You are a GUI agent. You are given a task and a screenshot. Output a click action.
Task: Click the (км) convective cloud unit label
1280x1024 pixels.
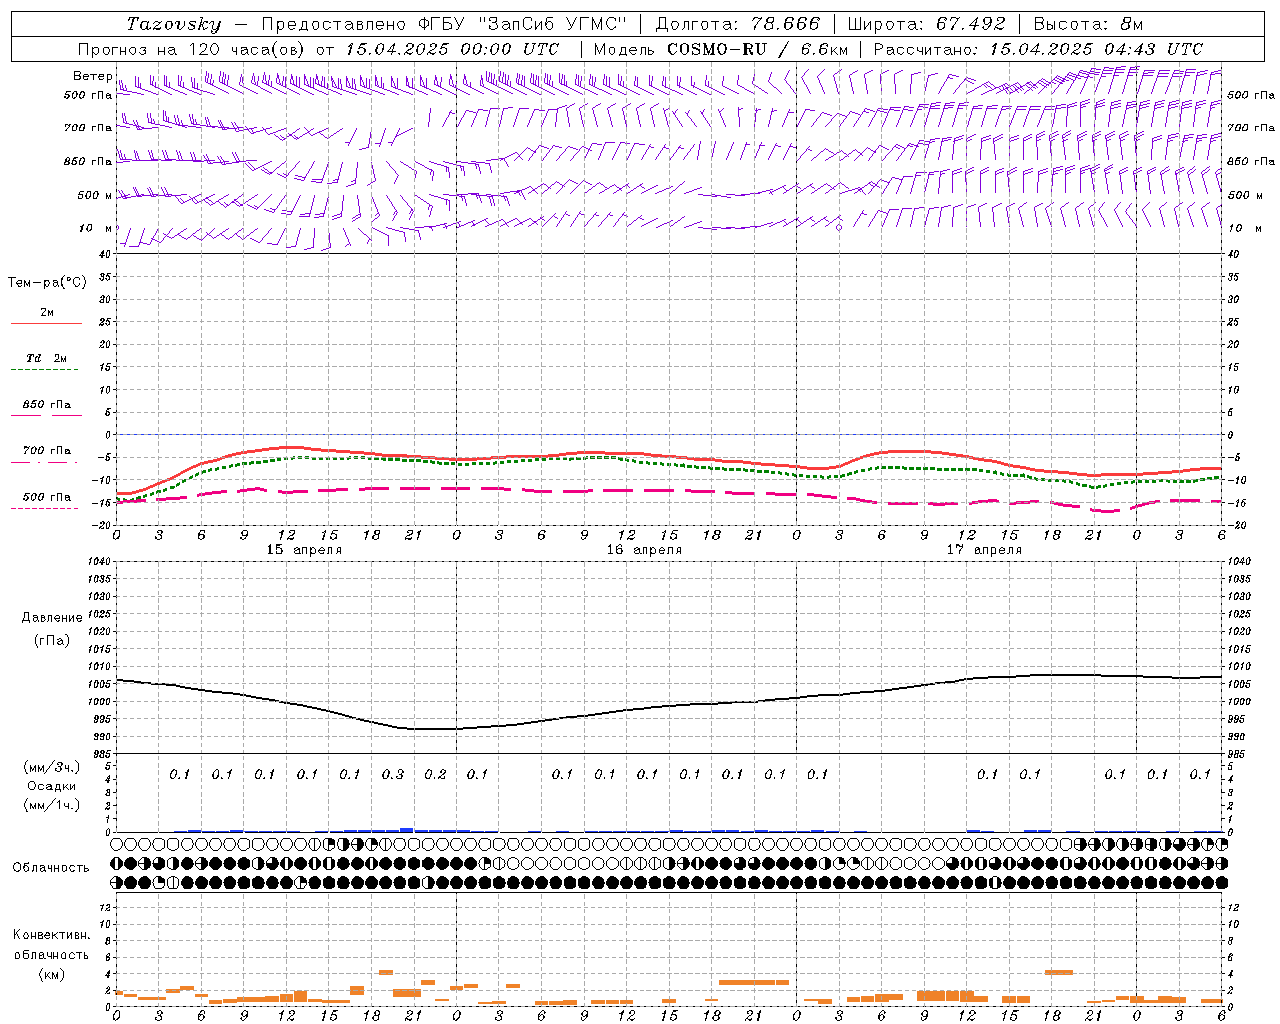51,974
